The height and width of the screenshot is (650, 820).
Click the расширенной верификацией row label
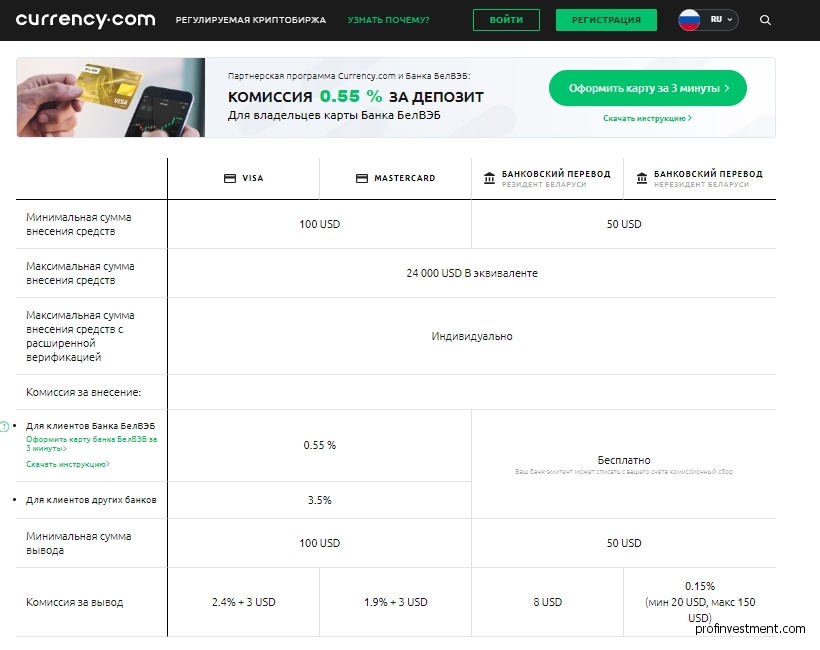[80, 336]
